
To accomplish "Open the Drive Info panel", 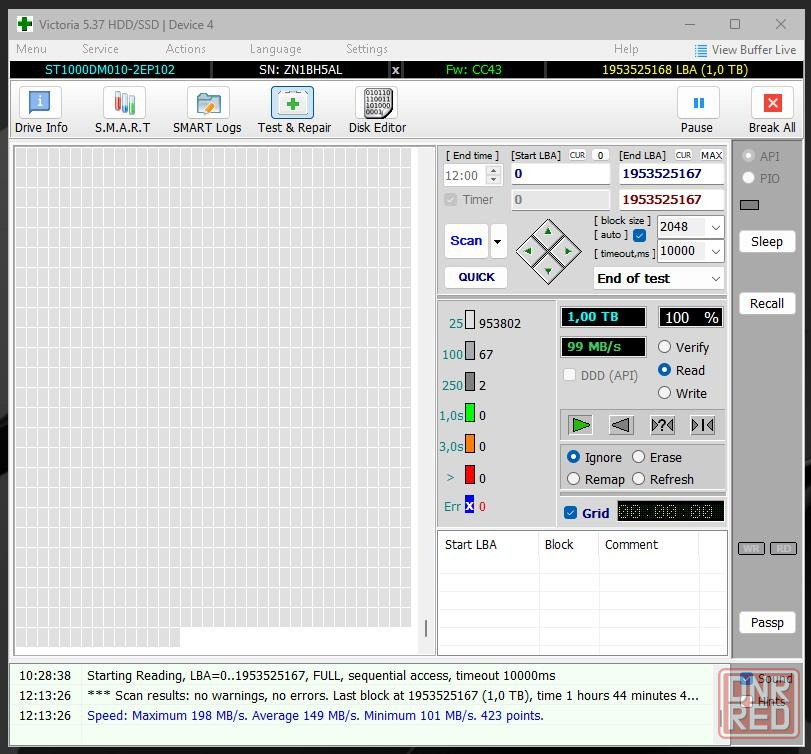I will (41, 109).
